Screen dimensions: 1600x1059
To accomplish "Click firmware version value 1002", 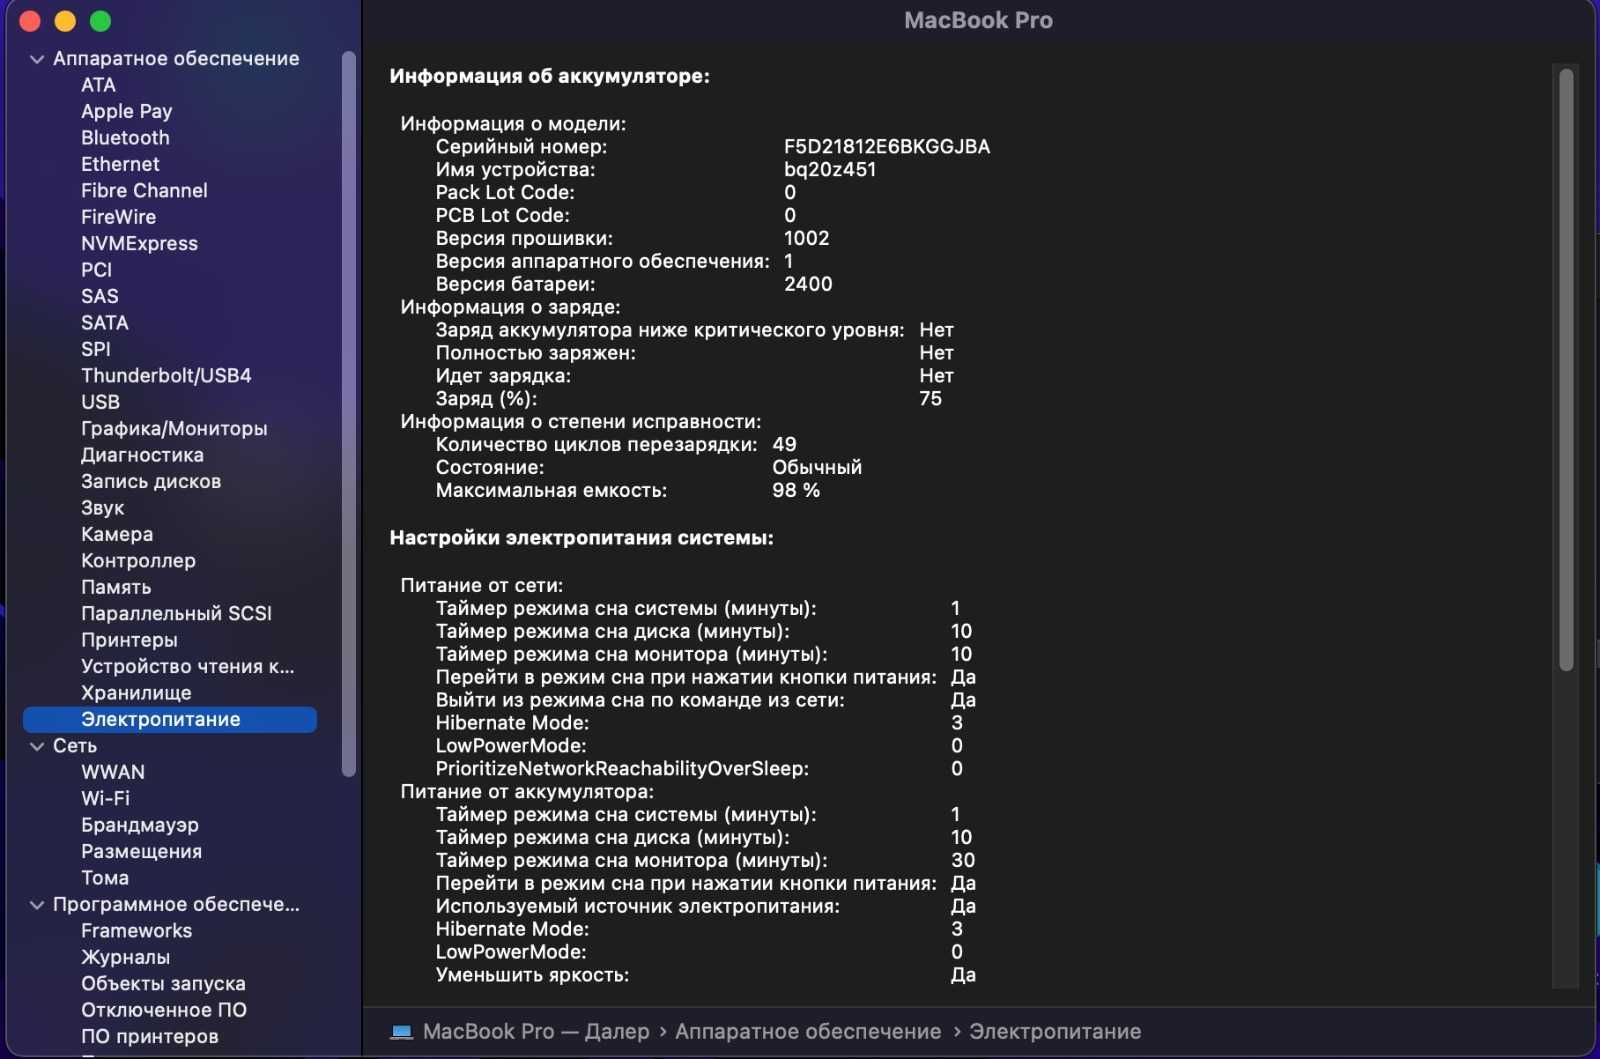I will [806, 239].
